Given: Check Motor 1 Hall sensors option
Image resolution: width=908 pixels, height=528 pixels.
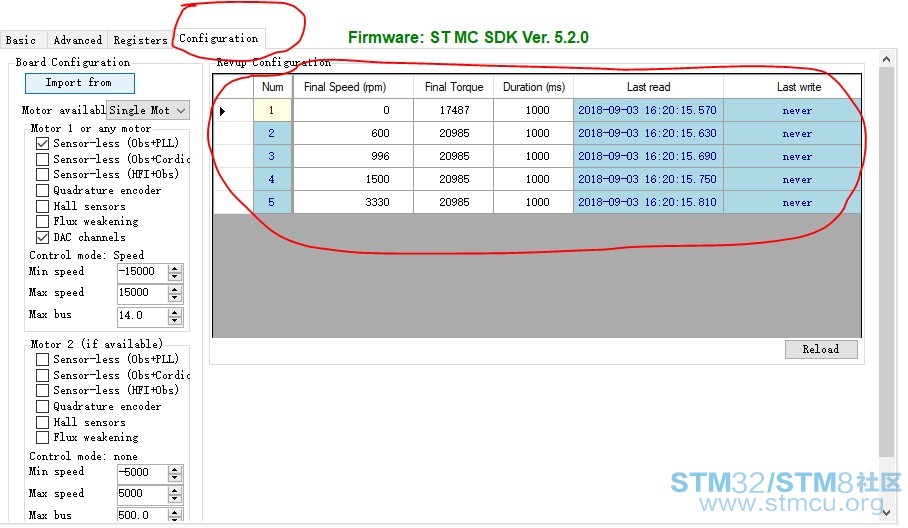Looking at the screenshot, I should 42,206.
